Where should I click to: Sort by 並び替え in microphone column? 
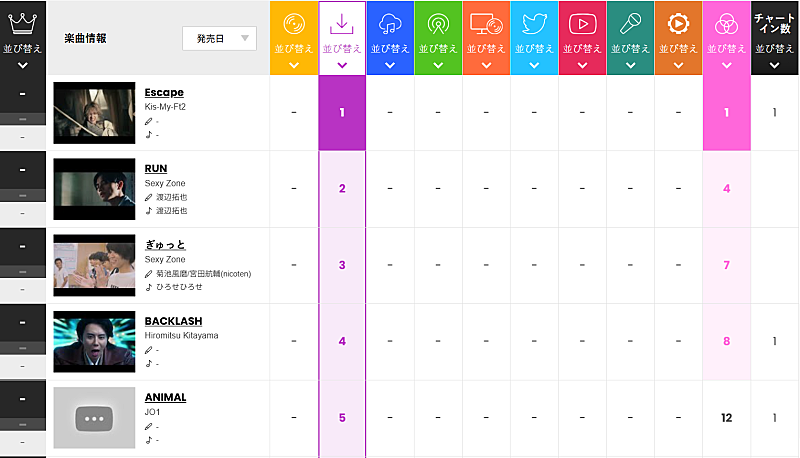[630, 49]
